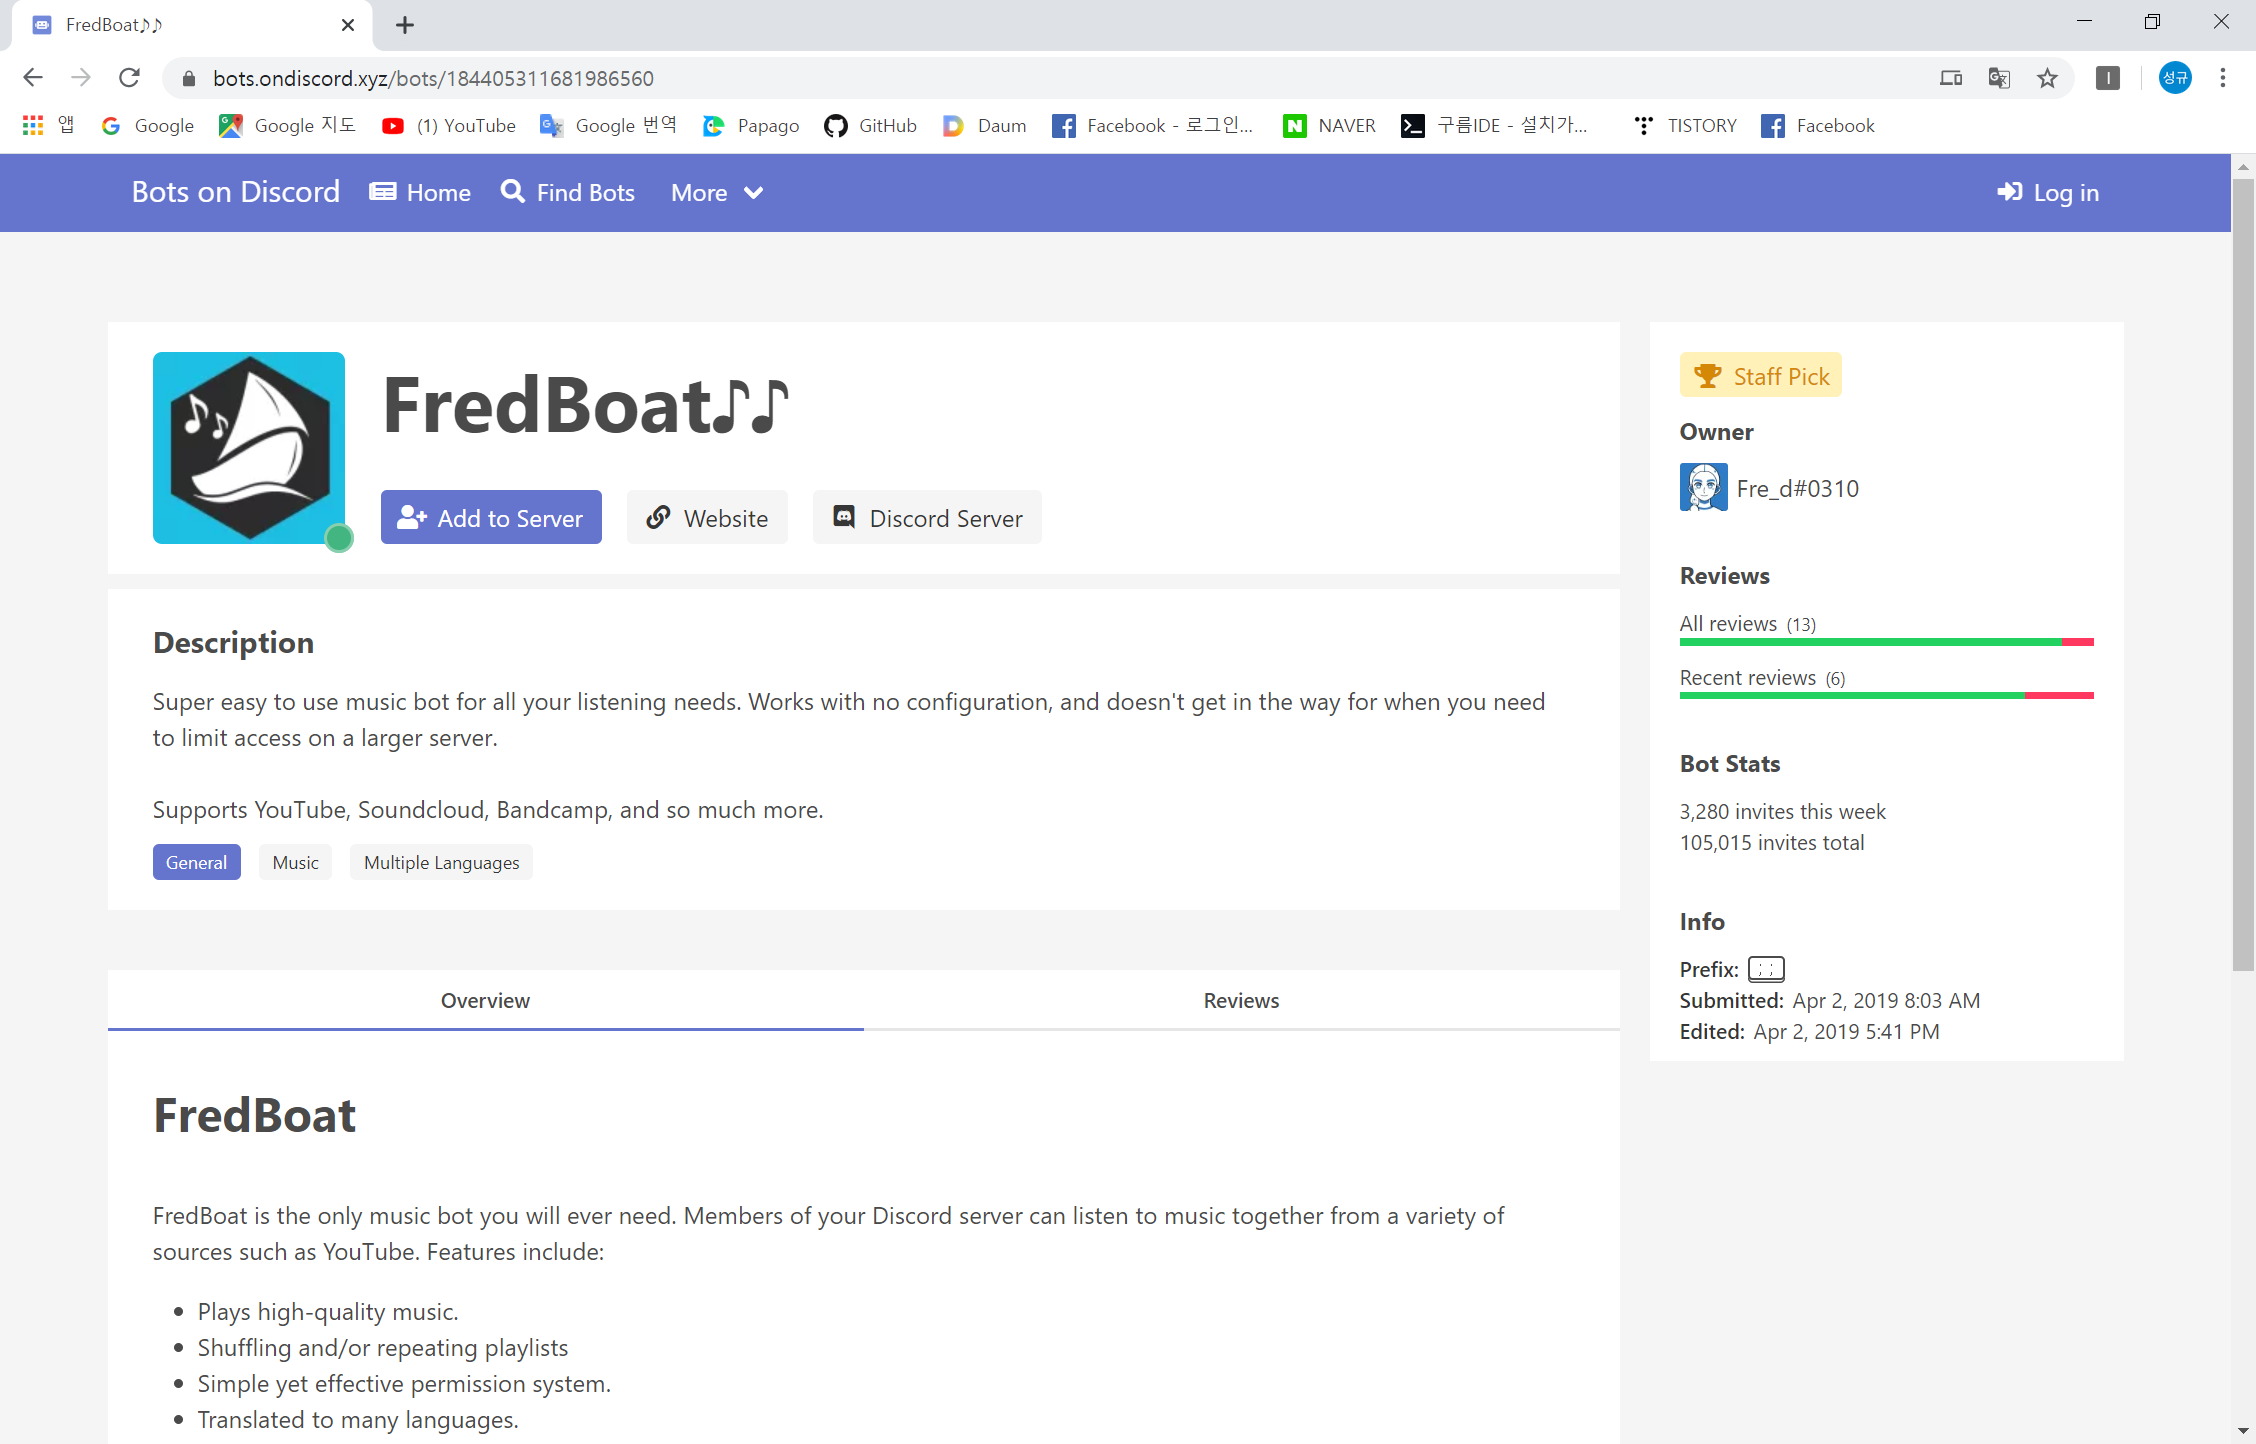This screenshot has width=2256, height=1444.
Task: Reload the page with refresh icon
Action: pyautogui.click(x=129, y=78)
